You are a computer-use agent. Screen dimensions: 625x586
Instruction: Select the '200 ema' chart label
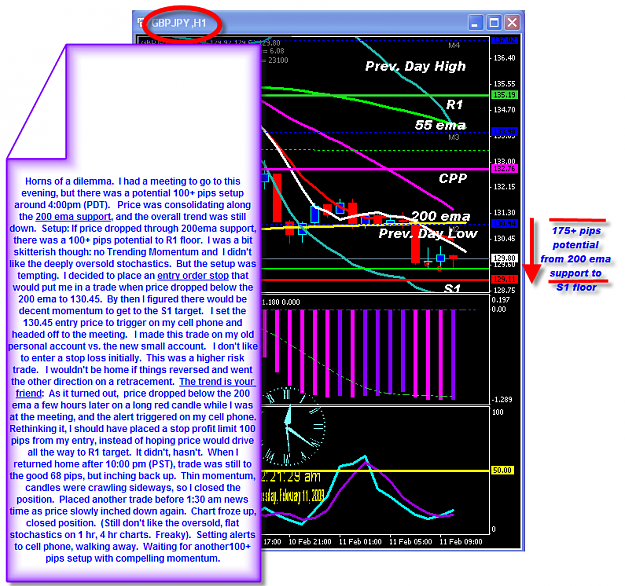click(440, 216)
